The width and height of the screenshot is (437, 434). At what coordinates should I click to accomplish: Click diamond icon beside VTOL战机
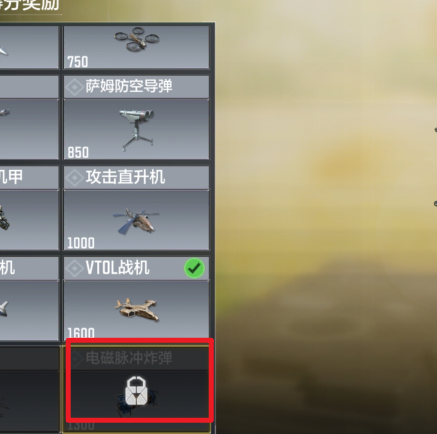coord(74,268)
